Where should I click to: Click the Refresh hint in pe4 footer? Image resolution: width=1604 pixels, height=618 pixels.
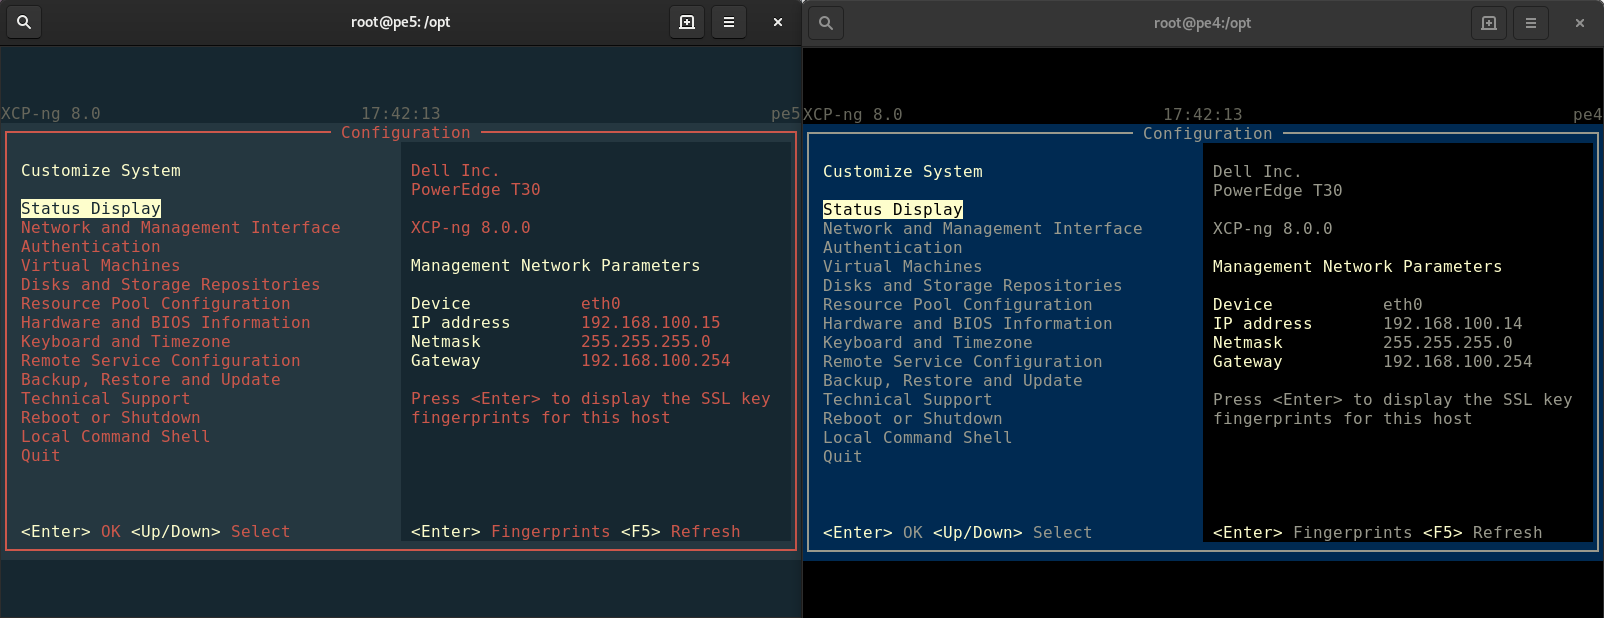pos(1508,532)
